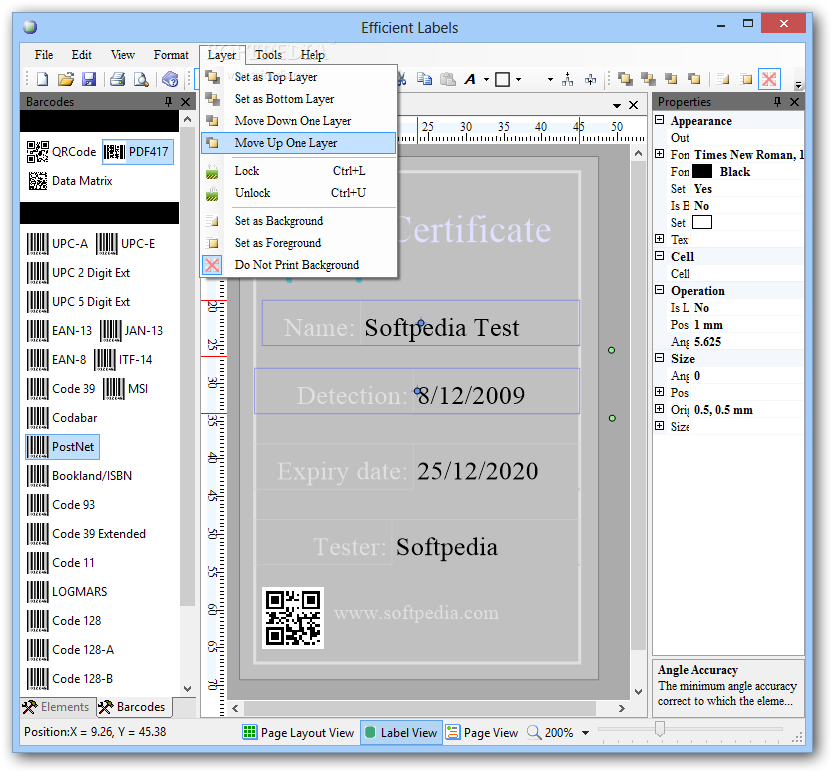Select the JAN-13 barcode type
The width and height of the screenshot is (833, 773).
point(132,331)
